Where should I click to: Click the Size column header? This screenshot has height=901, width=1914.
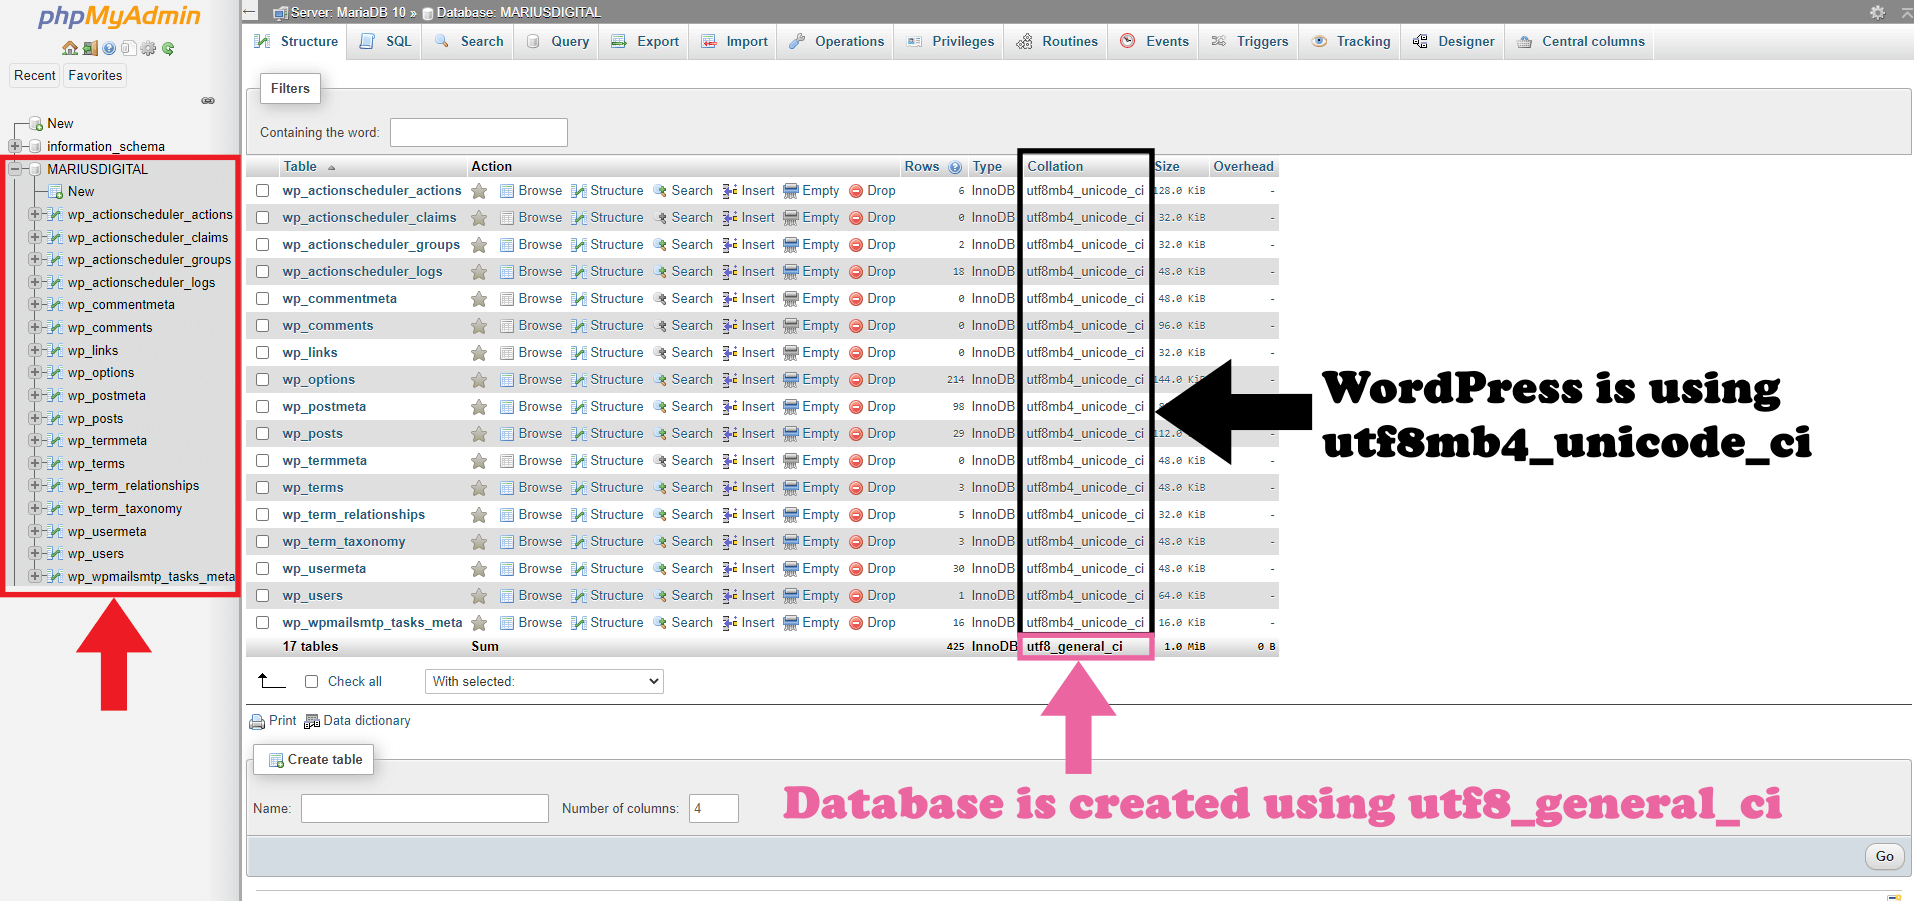1167,167
